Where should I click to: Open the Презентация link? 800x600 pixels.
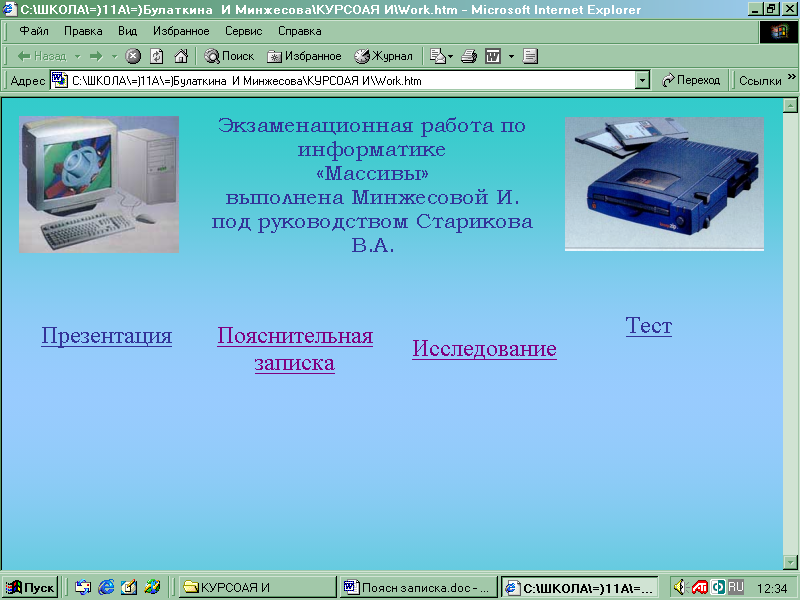pos(107,336)
